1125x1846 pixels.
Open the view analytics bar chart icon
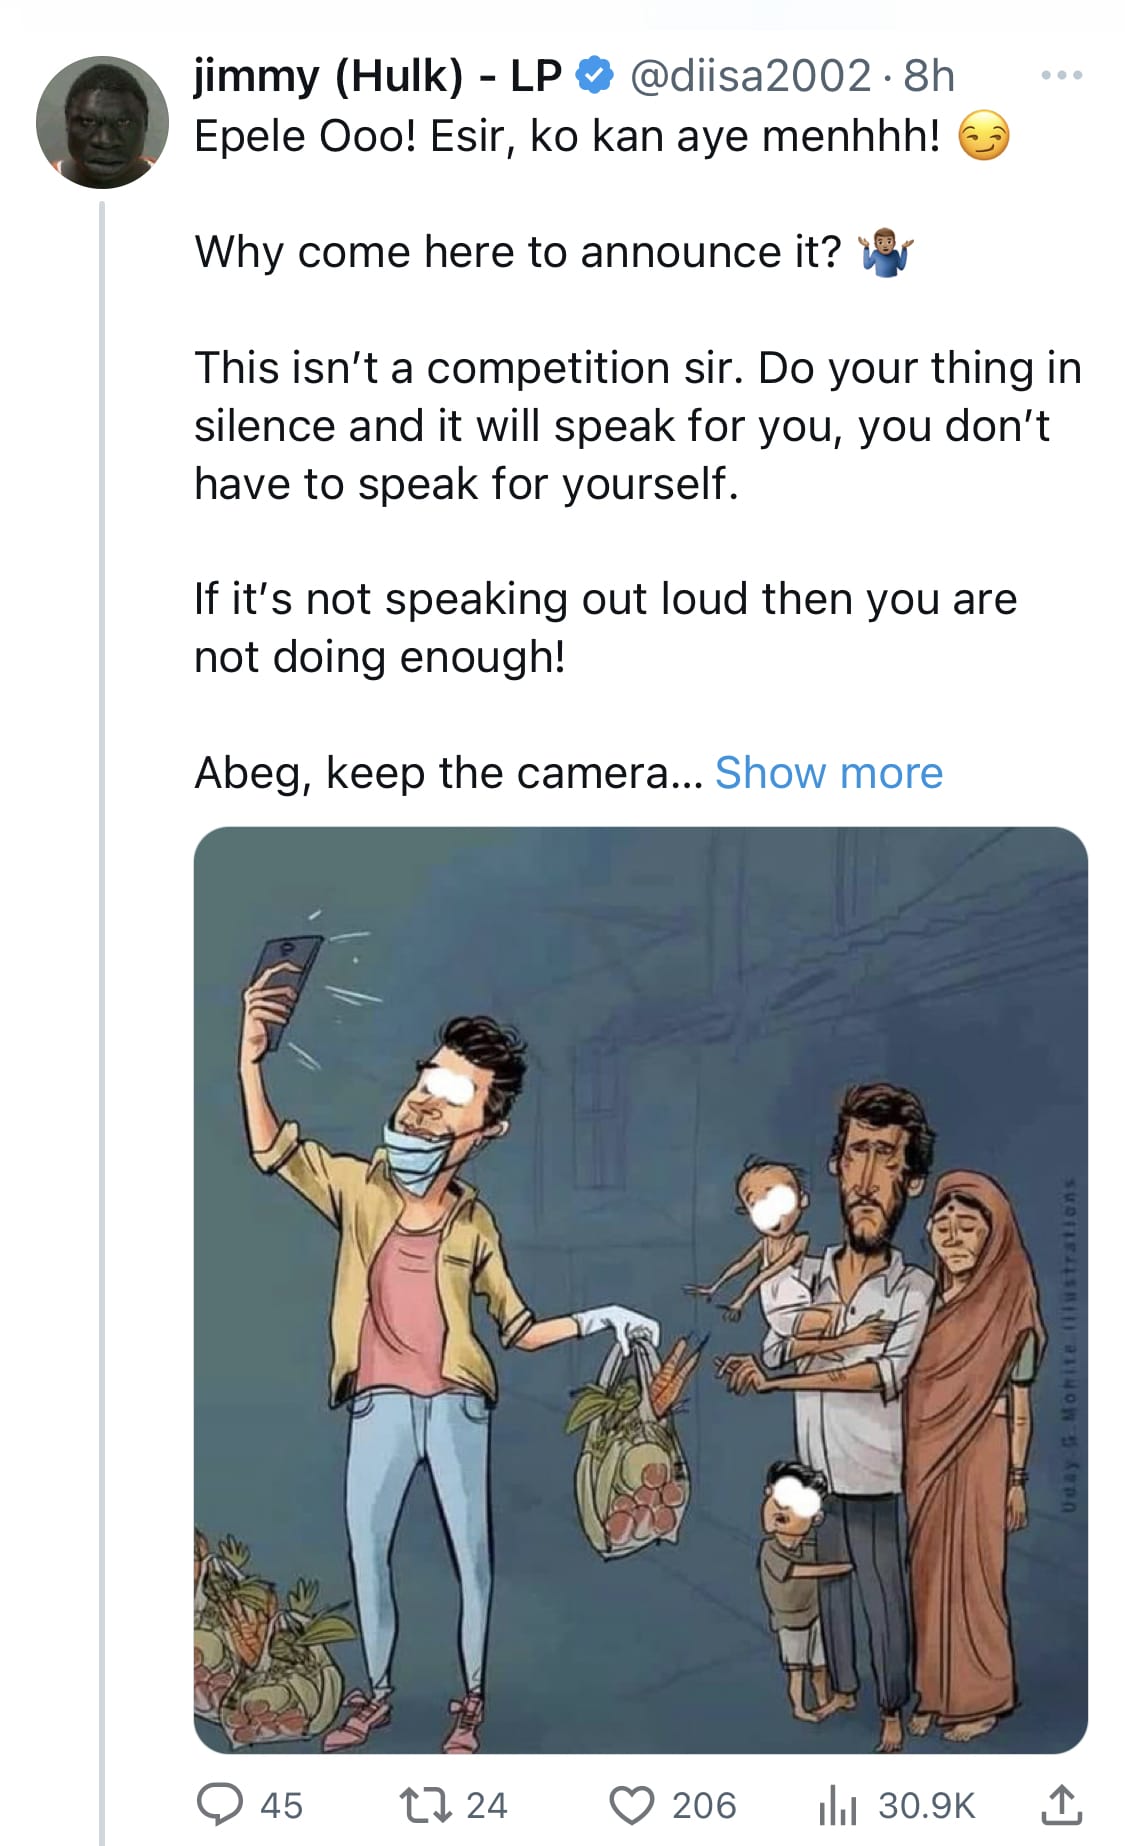pos(835,1804)
